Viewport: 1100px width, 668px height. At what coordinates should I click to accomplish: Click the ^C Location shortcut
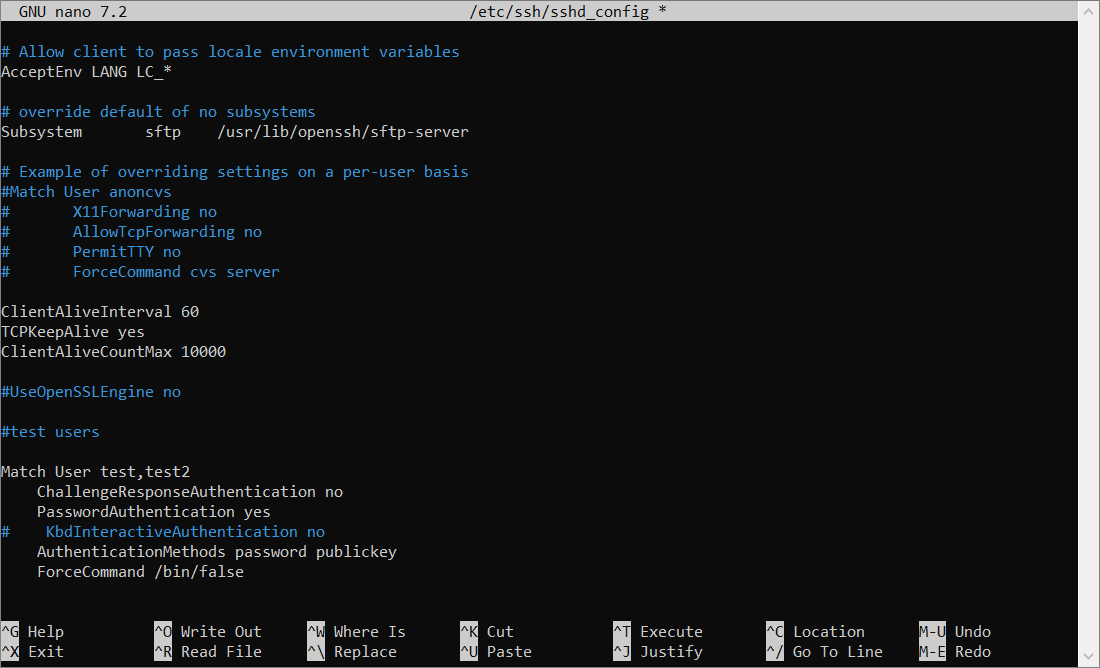(x=815, y=632)
